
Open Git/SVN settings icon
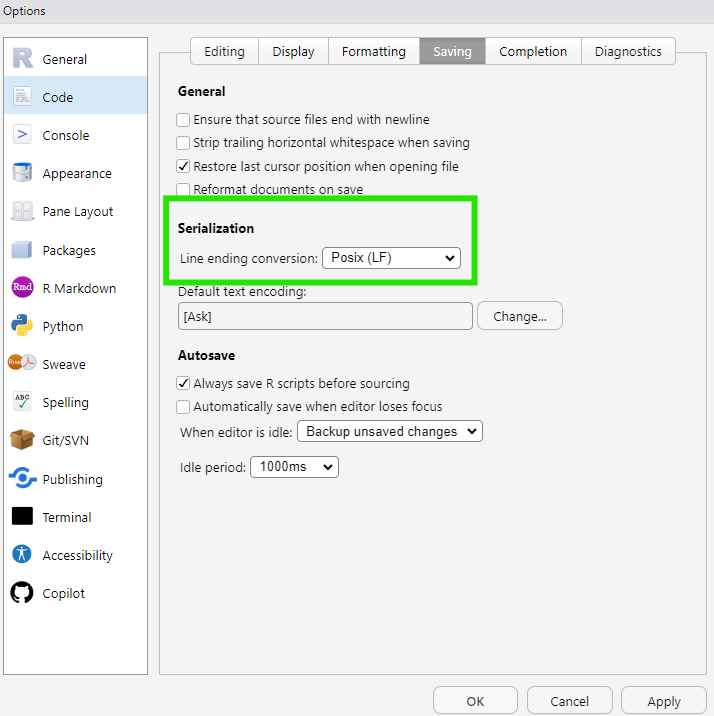coord(22,440)
